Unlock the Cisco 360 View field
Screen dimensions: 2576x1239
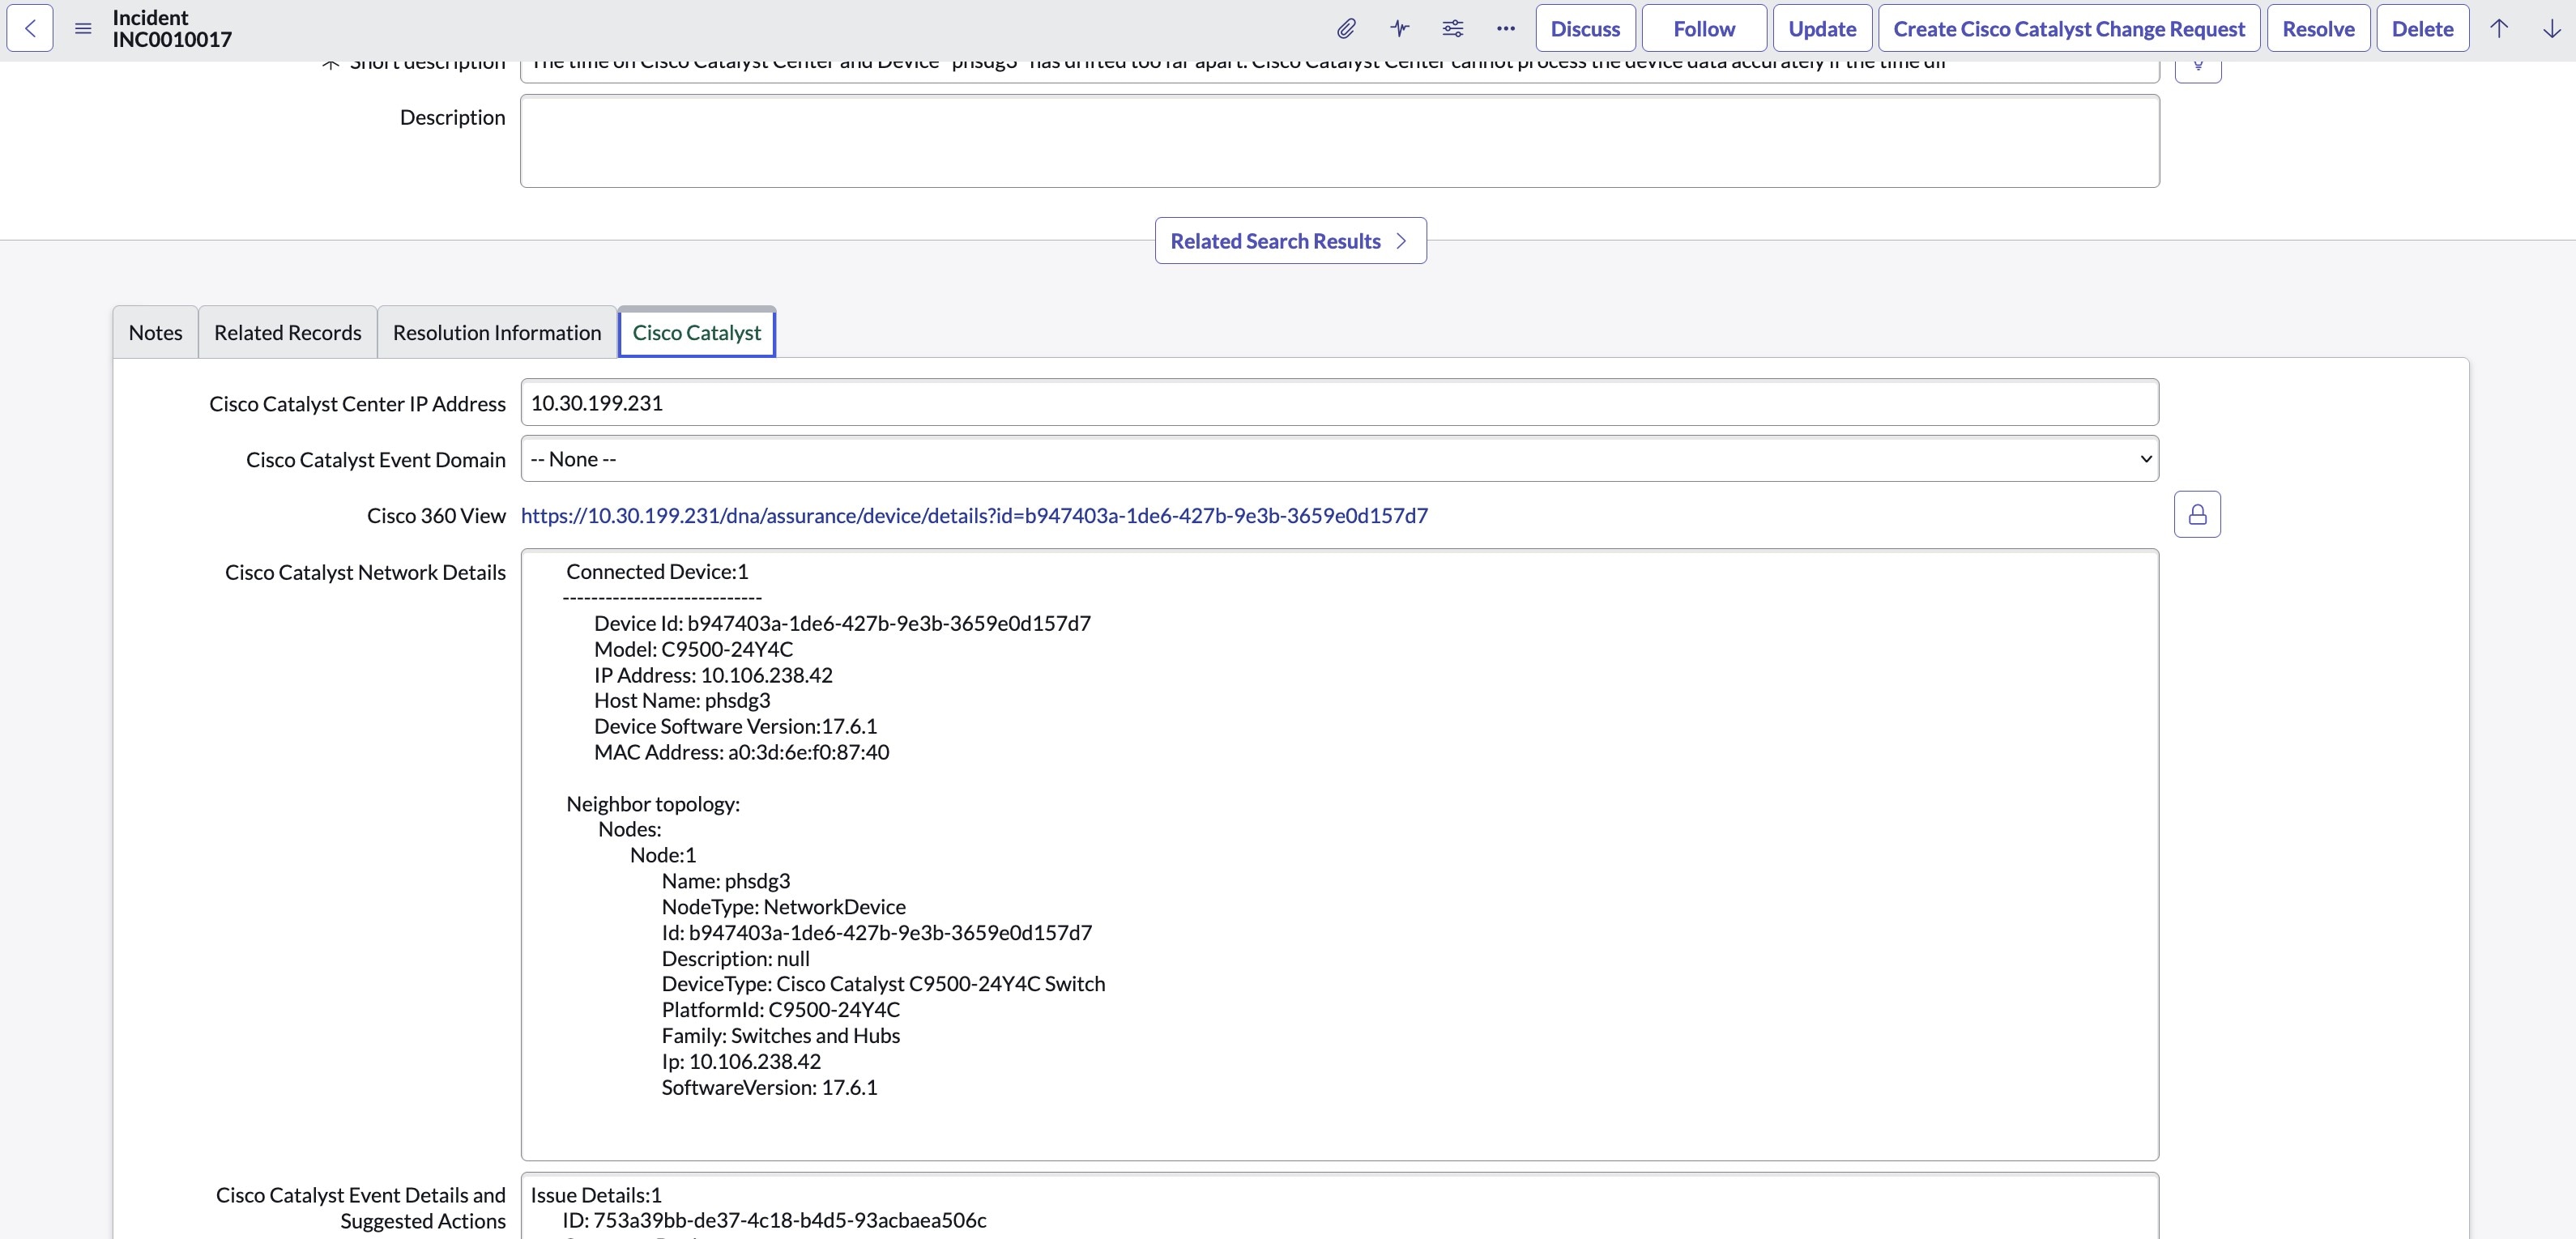coord(2197,514)
